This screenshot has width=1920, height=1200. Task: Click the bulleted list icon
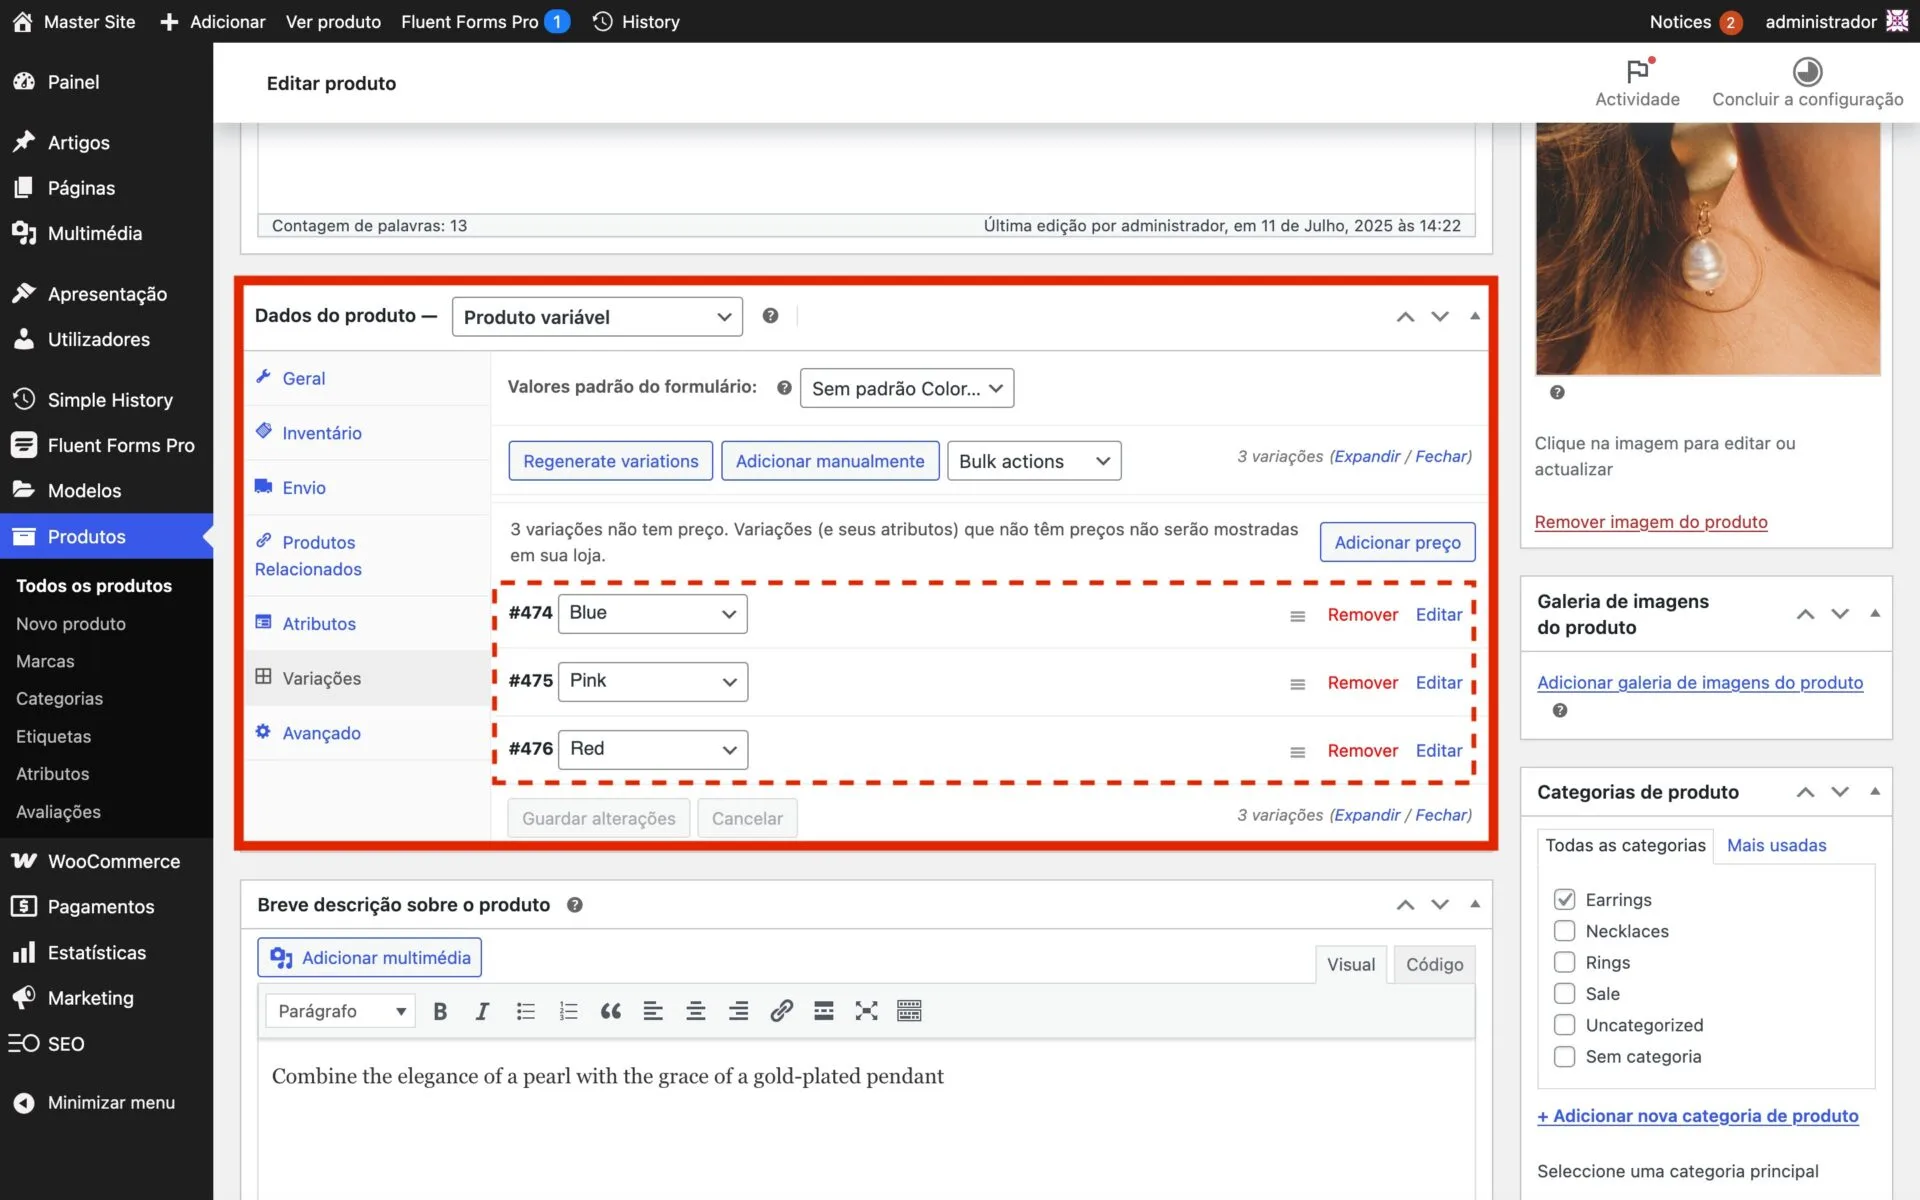(525, 1011)
